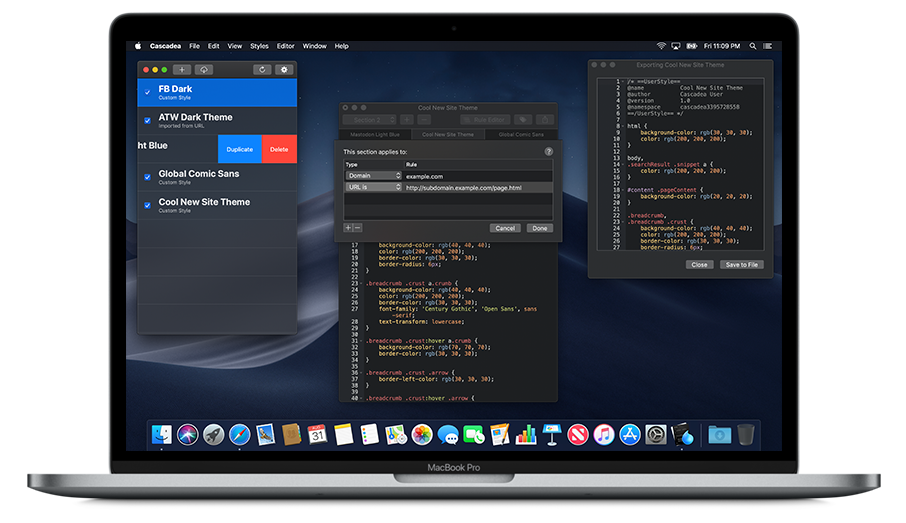Open the Styles menu

tap(259, 46)
